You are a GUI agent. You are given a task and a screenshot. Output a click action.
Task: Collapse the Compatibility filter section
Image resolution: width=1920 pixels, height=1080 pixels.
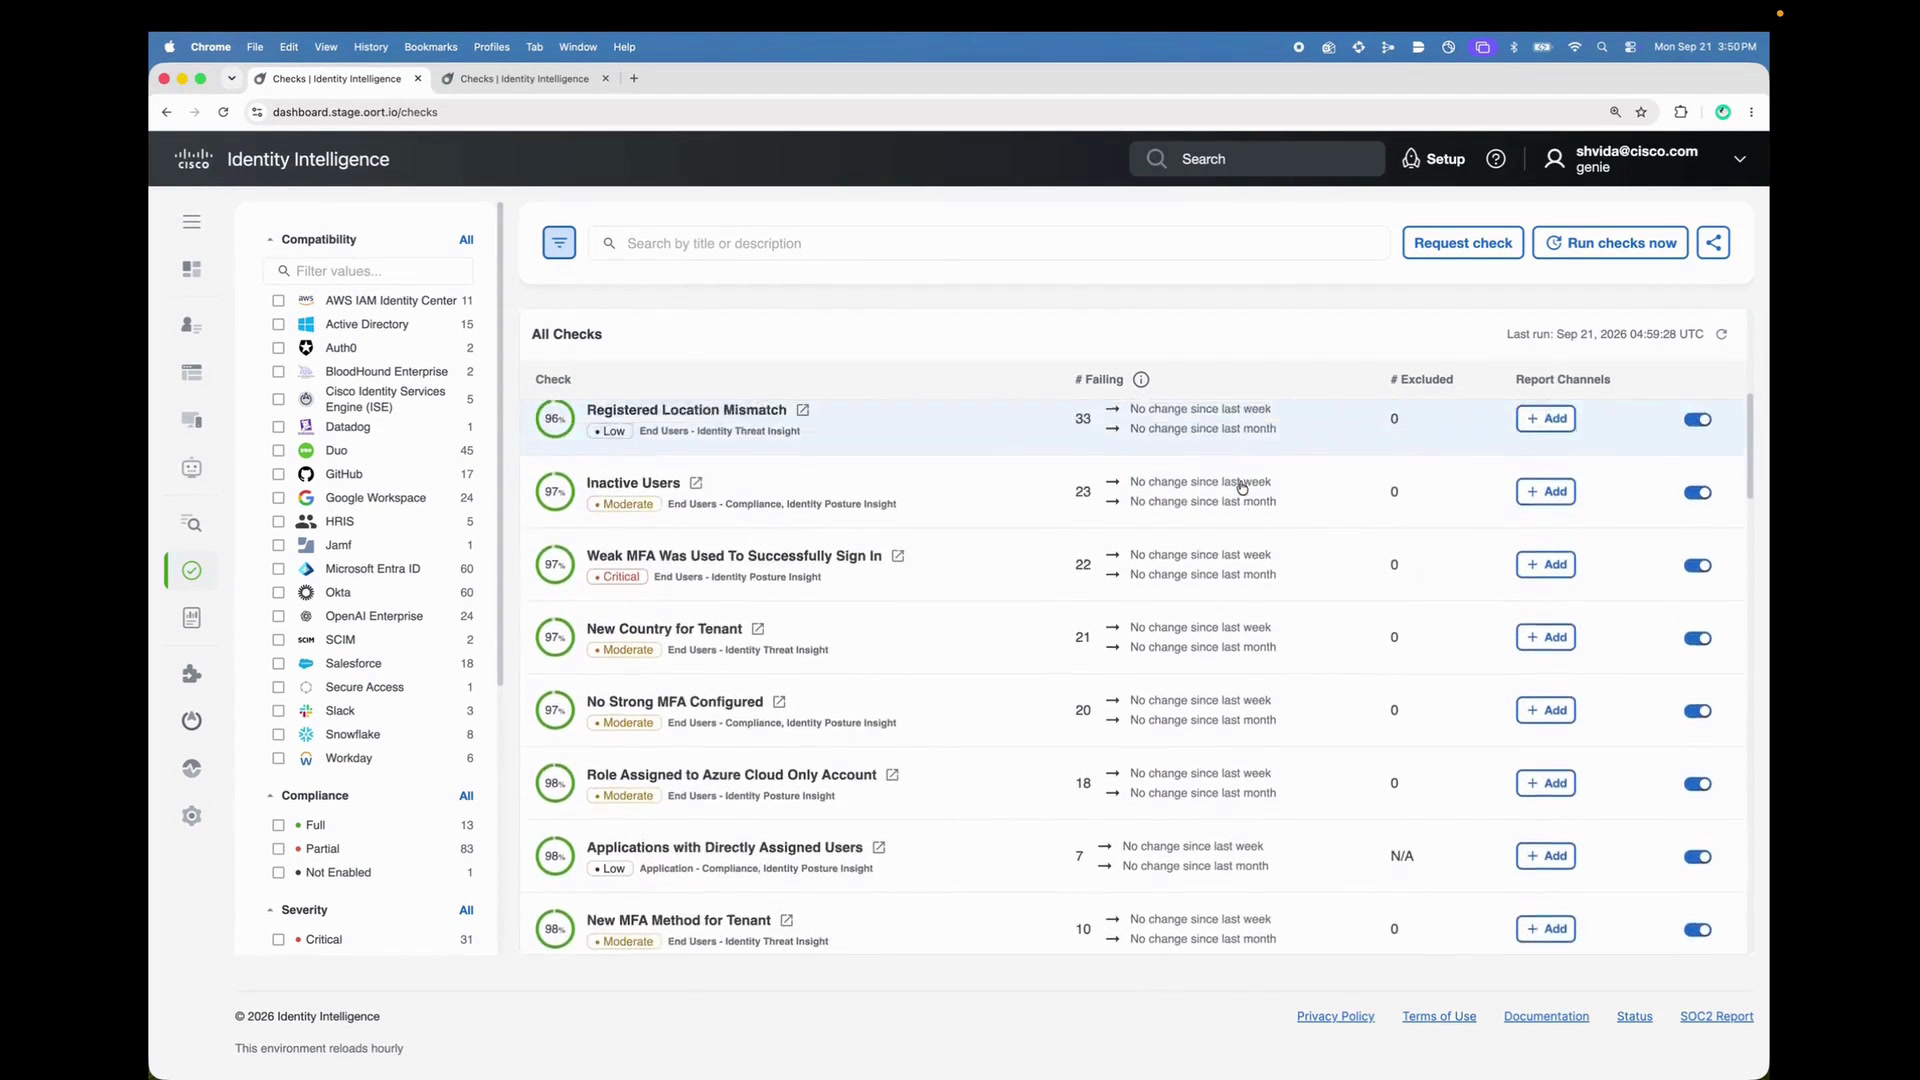pos(270,240)
